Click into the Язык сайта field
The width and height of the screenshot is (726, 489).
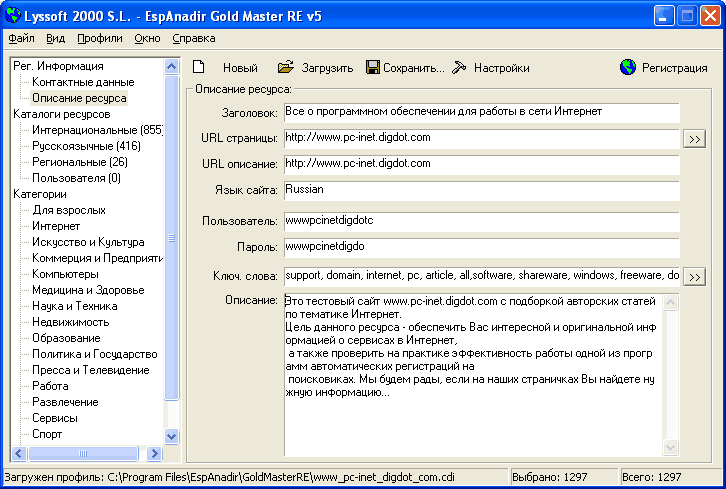[482, 190]
